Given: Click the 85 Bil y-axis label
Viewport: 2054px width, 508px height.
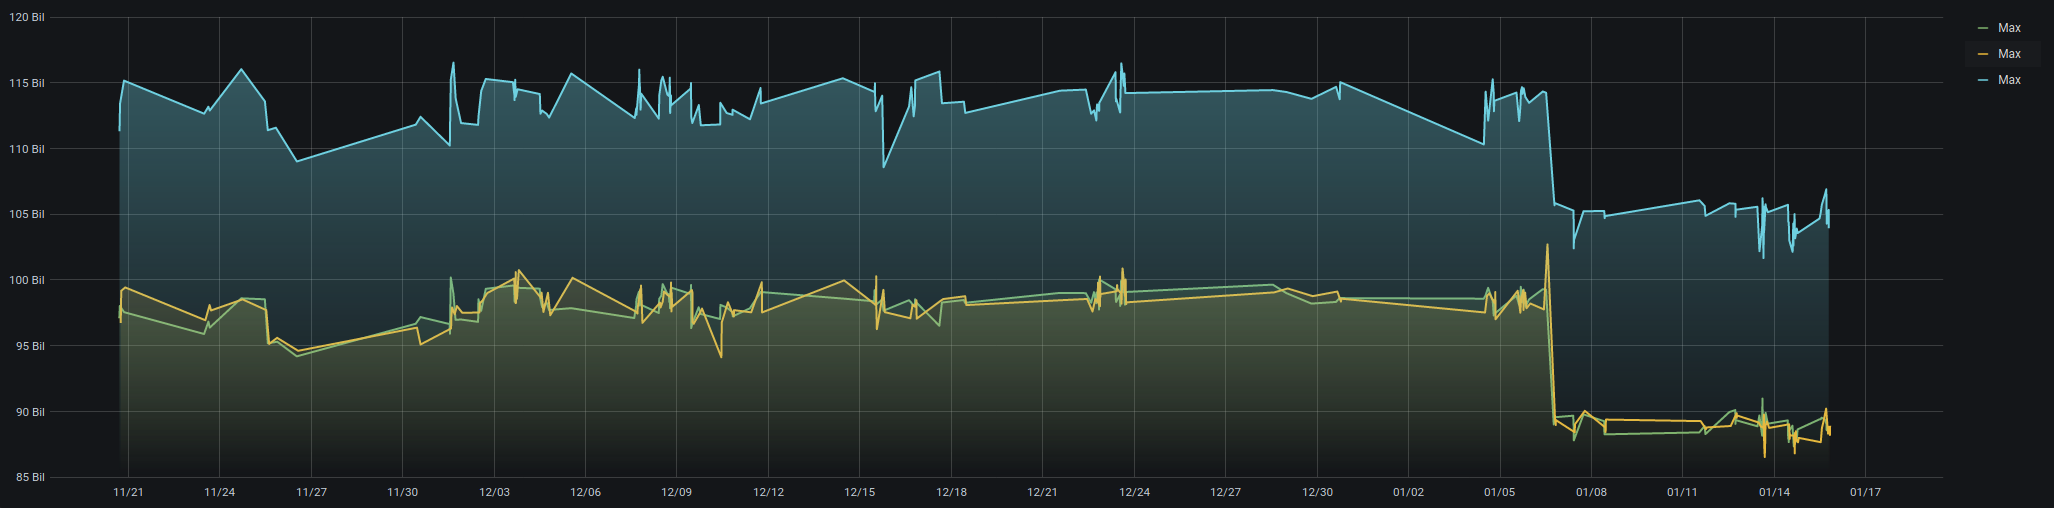Looking at the screenshot, I should point(30,477).
